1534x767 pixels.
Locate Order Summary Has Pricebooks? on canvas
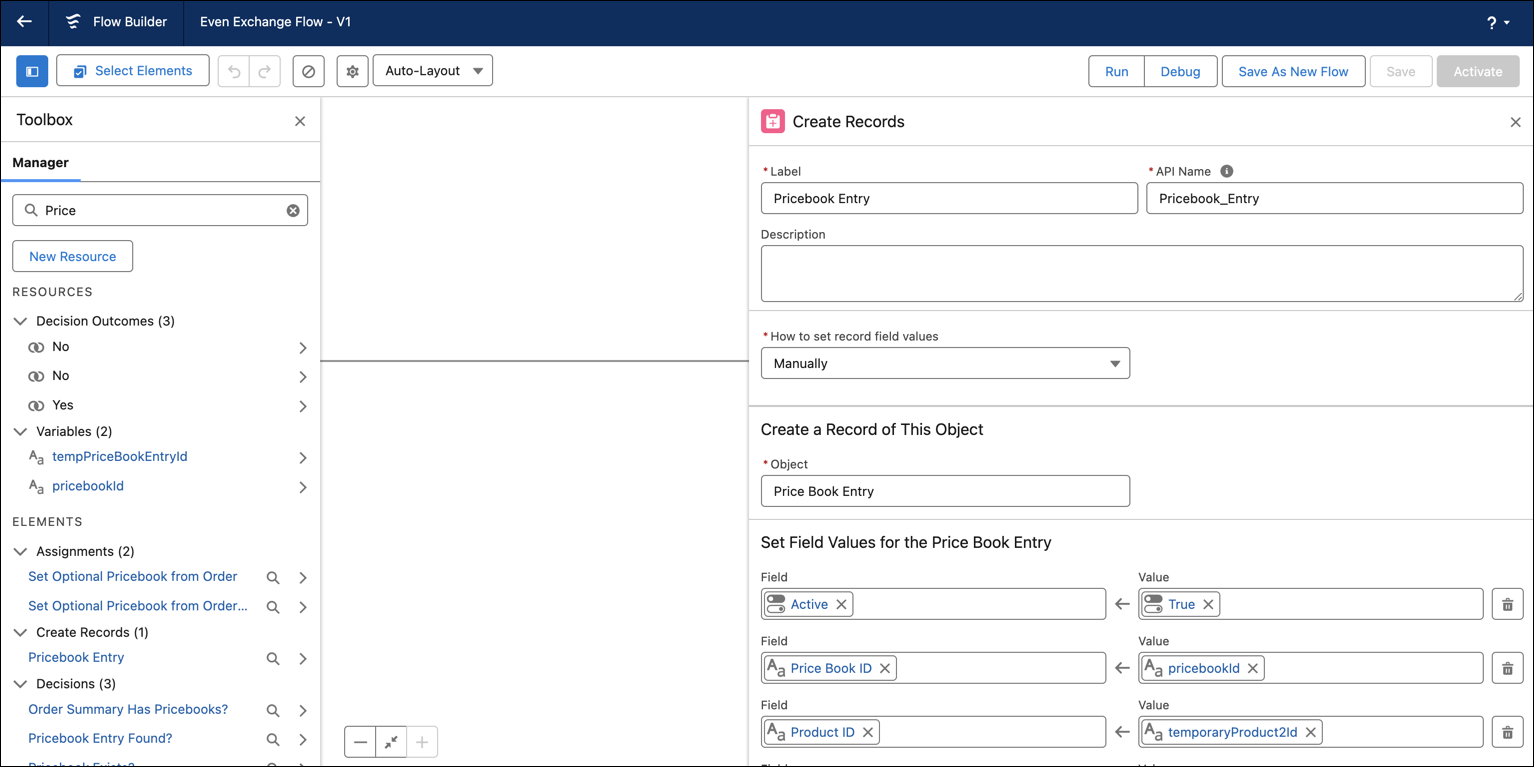[272, 711]
